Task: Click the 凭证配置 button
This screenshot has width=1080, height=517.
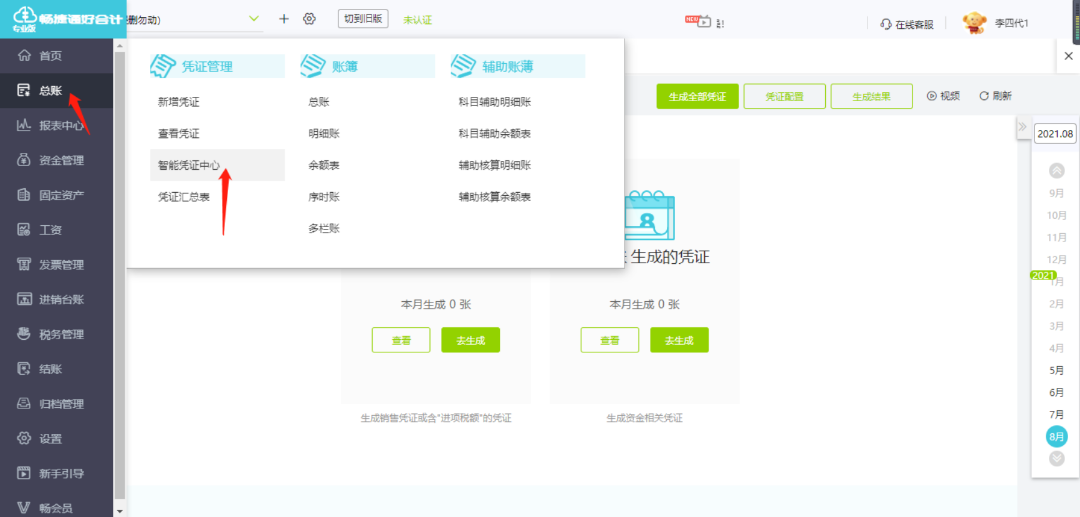Action: click(x=785, y=96)
